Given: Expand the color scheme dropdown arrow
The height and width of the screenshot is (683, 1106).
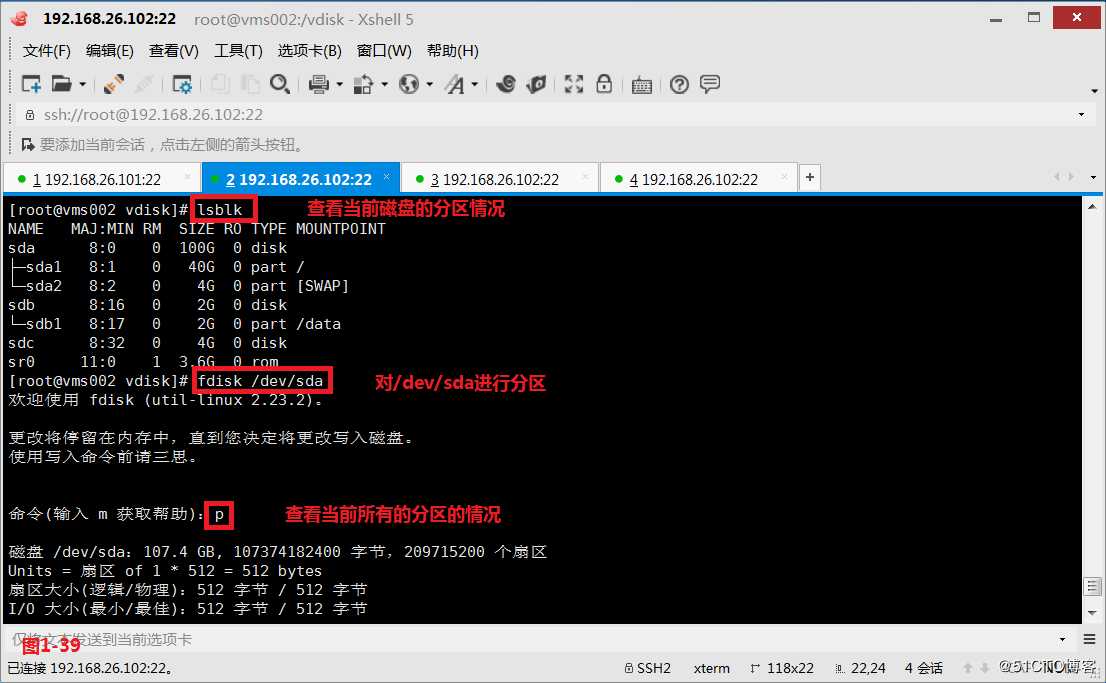Looking at the screenshot, I should pyautogui.click(x=384, y=85).
